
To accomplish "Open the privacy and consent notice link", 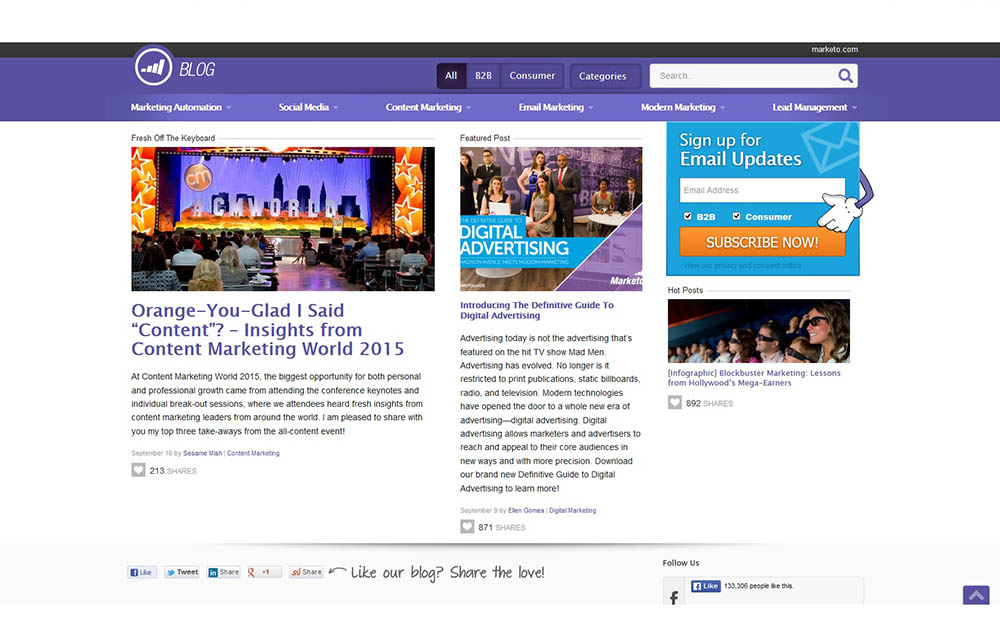I will click(742, 265).
